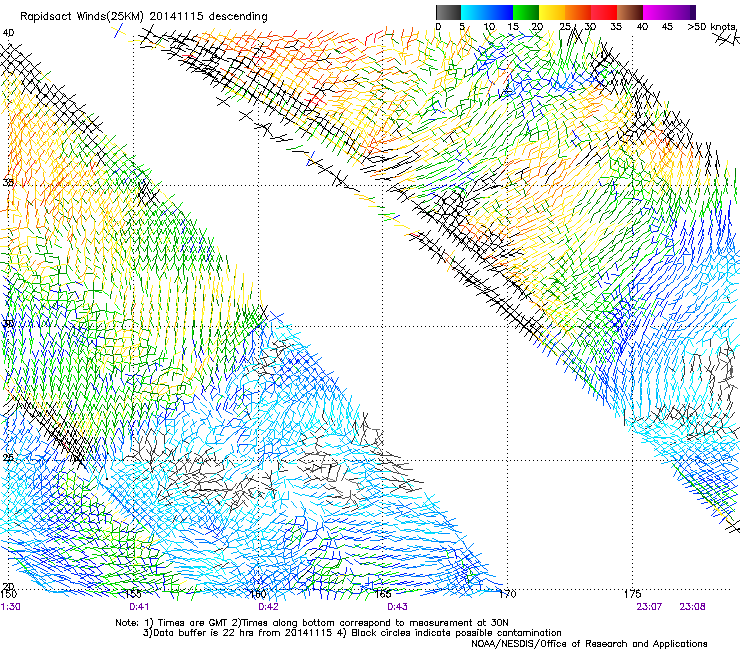The width and height of the screenshot is (740, 650).
Task: Select the red 30-35 knots legend swatch
Action: click(604, 12)
